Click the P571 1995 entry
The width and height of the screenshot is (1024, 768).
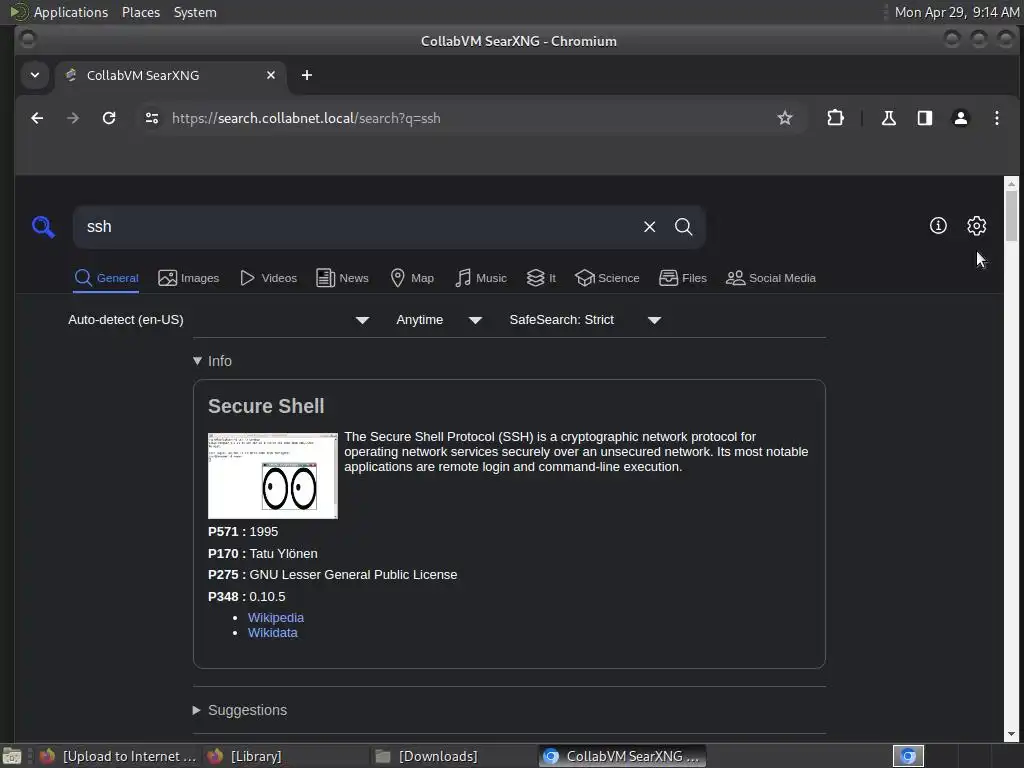(x=243, y=532)
